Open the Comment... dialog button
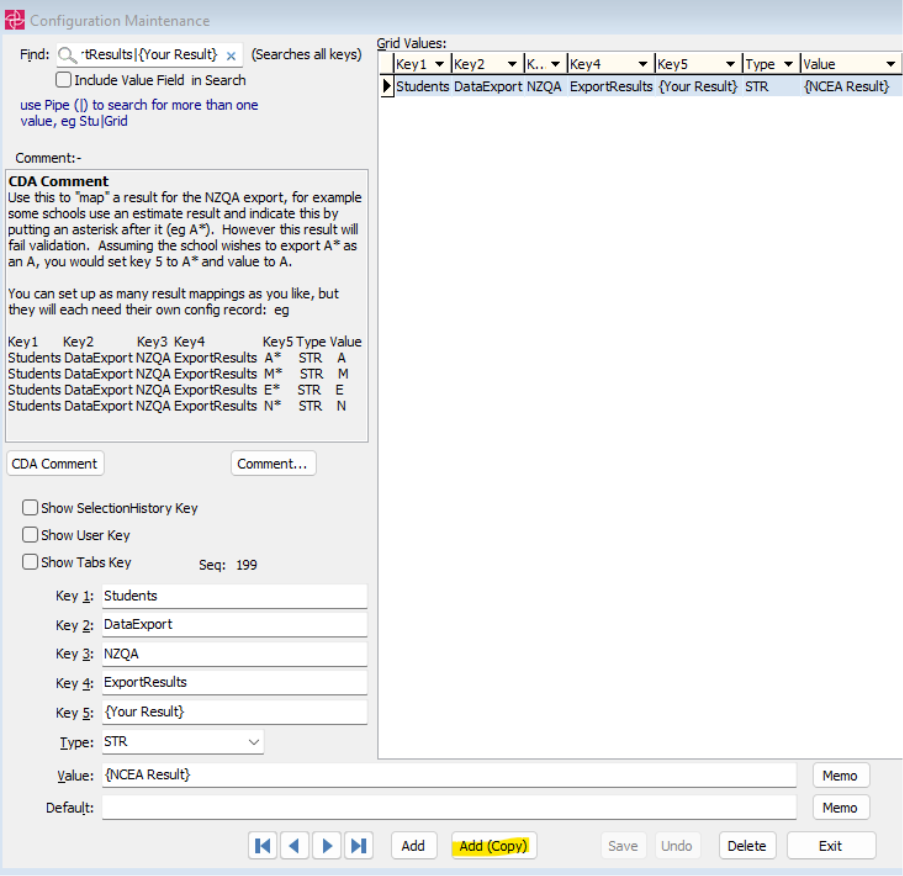Screen dimensions: 903x876 click(273, 464)
